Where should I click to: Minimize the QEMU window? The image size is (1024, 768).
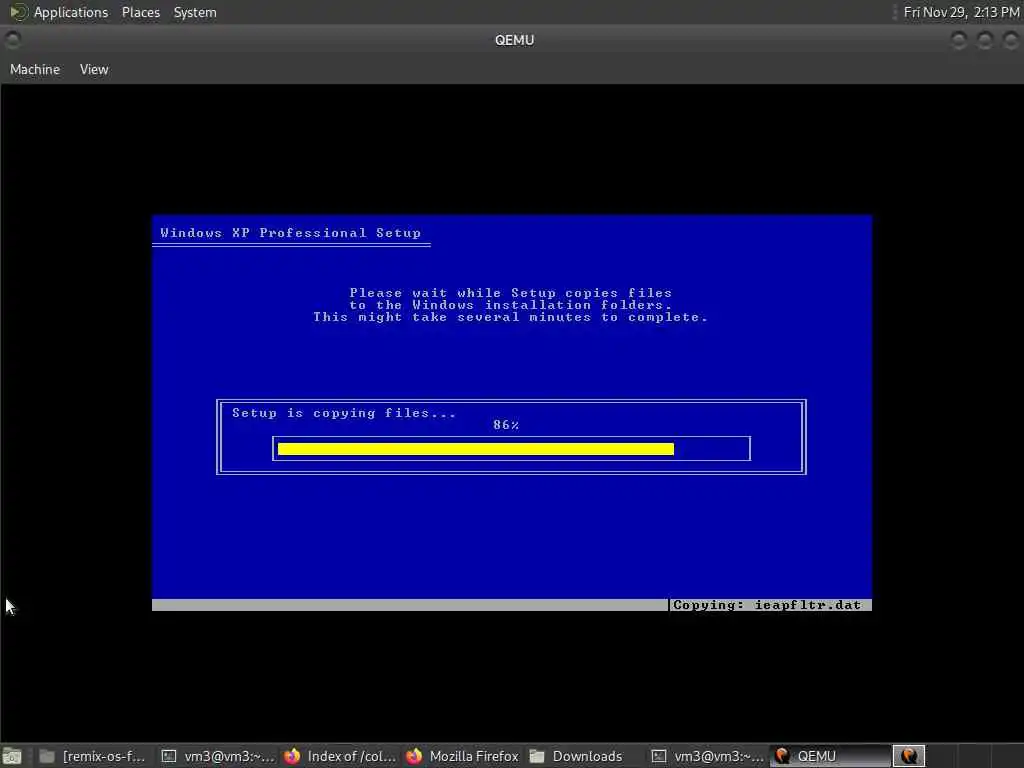click(x=959, y=40)
